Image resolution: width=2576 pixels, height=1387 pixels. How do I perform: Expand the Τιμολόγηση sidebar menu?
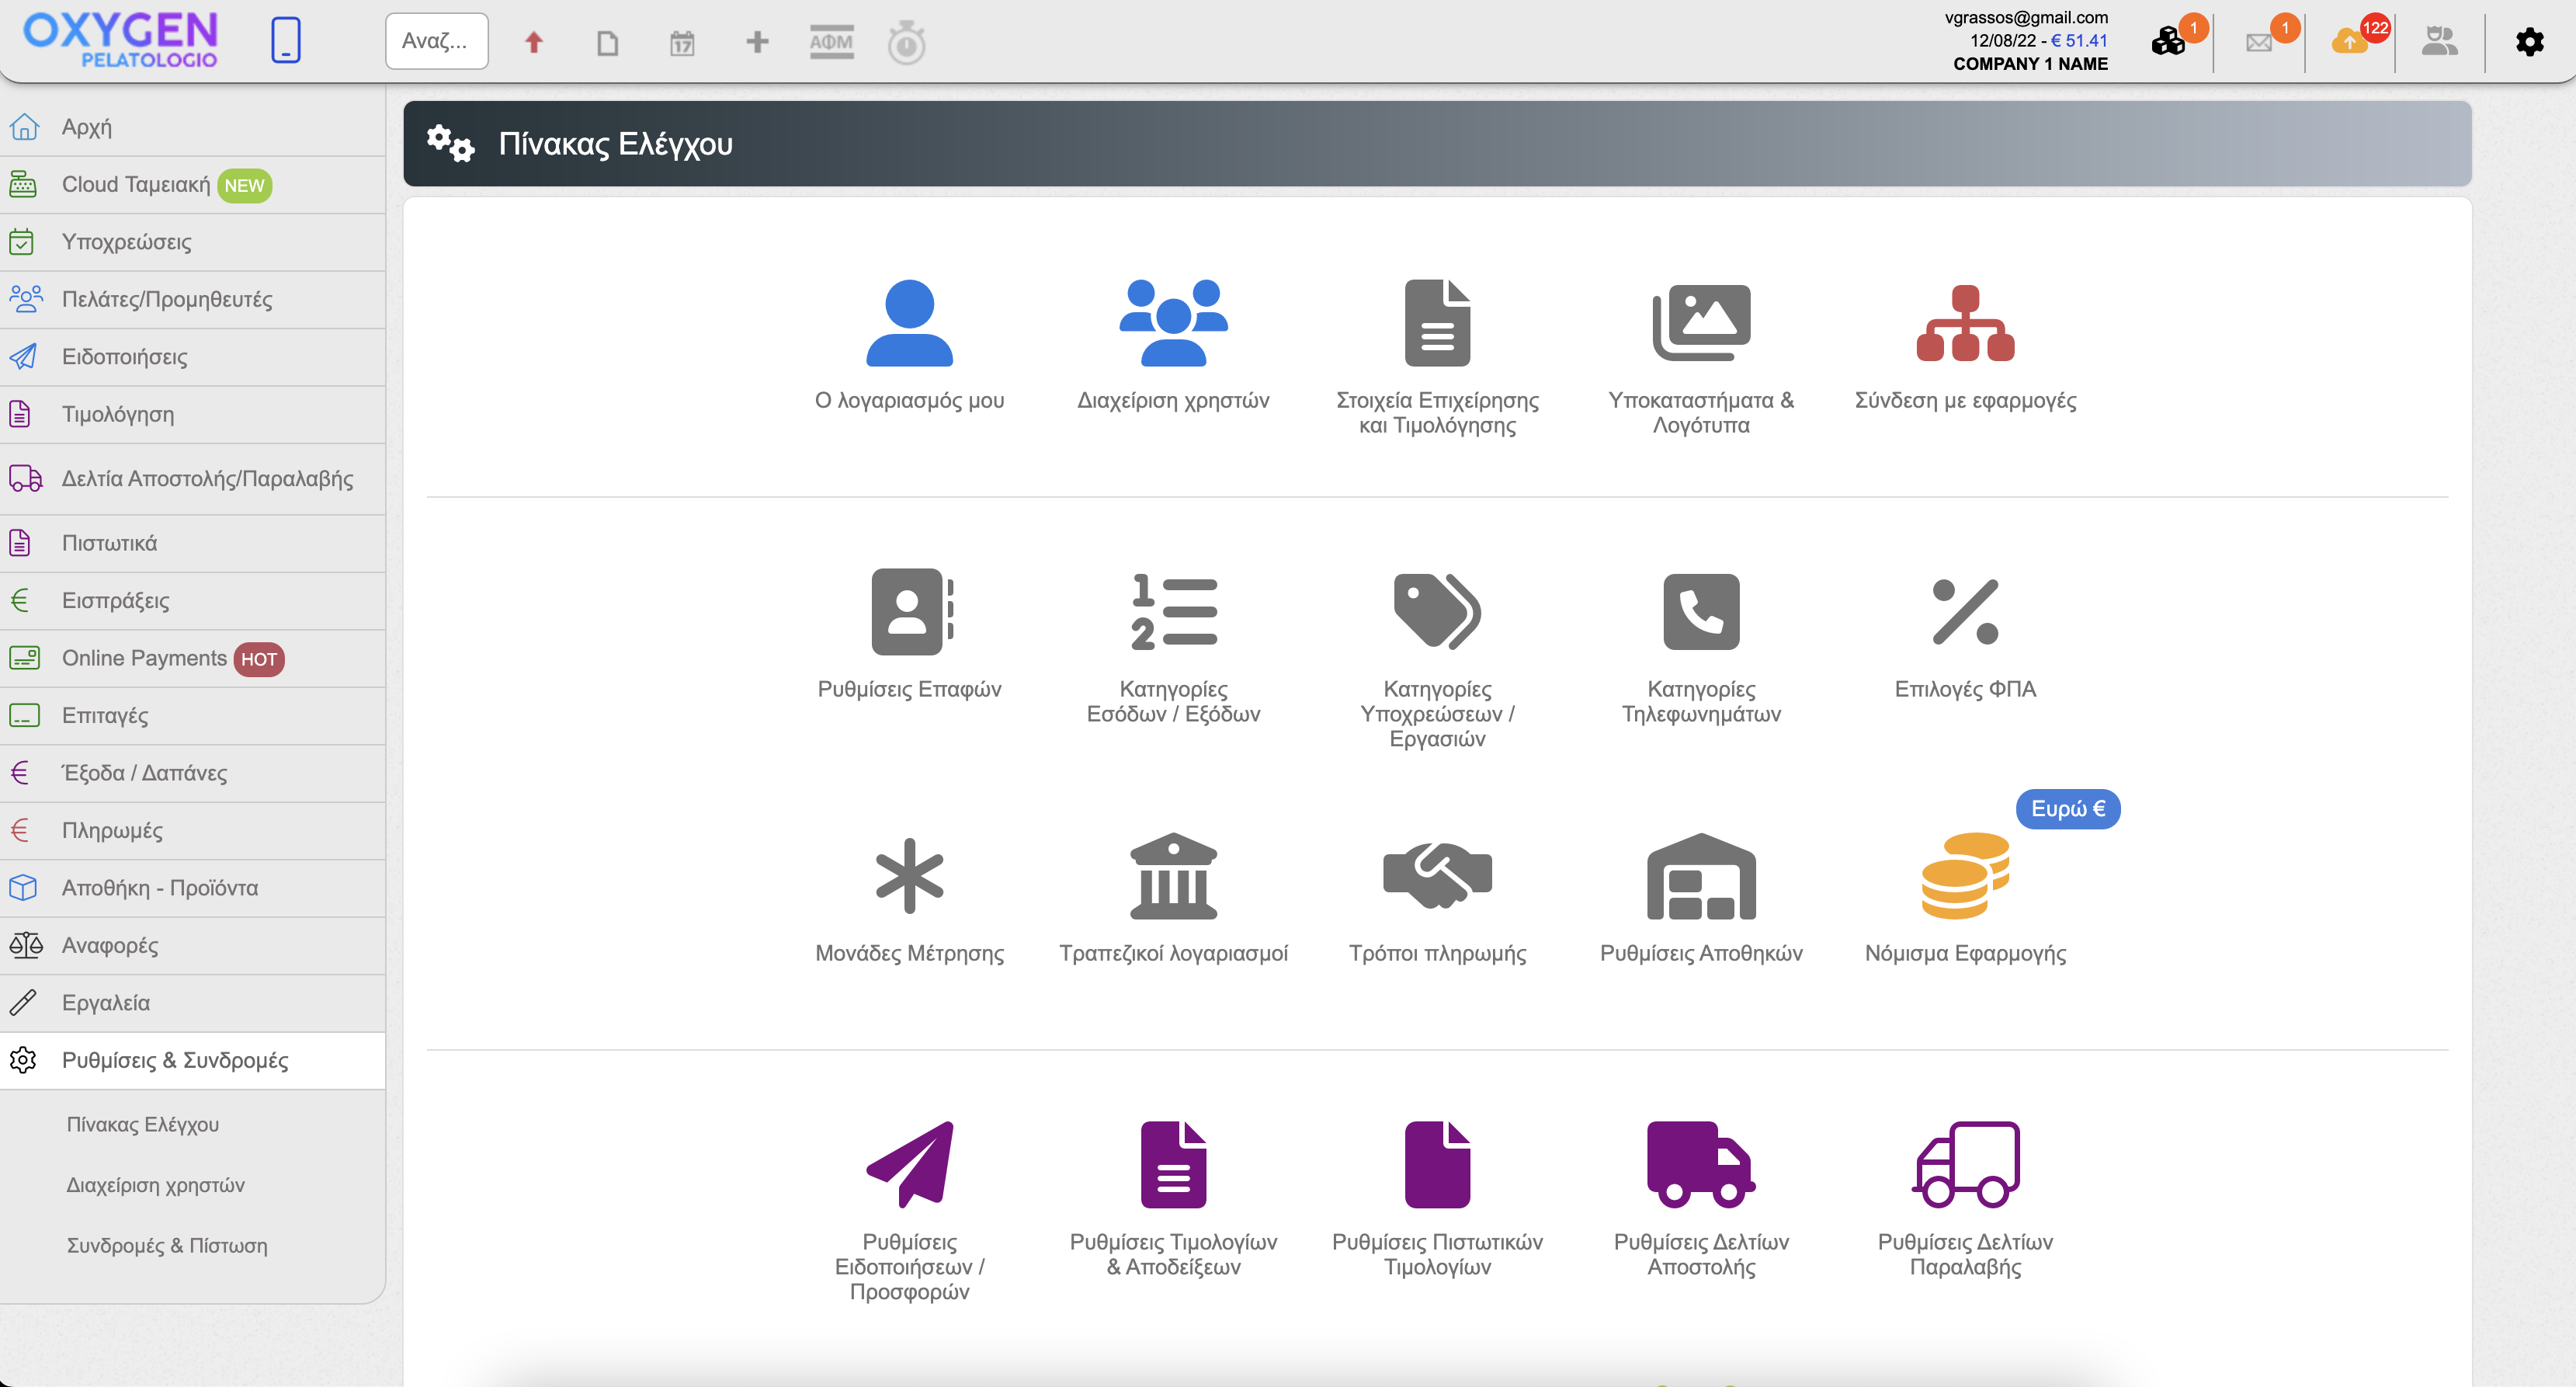coord(118,414)
